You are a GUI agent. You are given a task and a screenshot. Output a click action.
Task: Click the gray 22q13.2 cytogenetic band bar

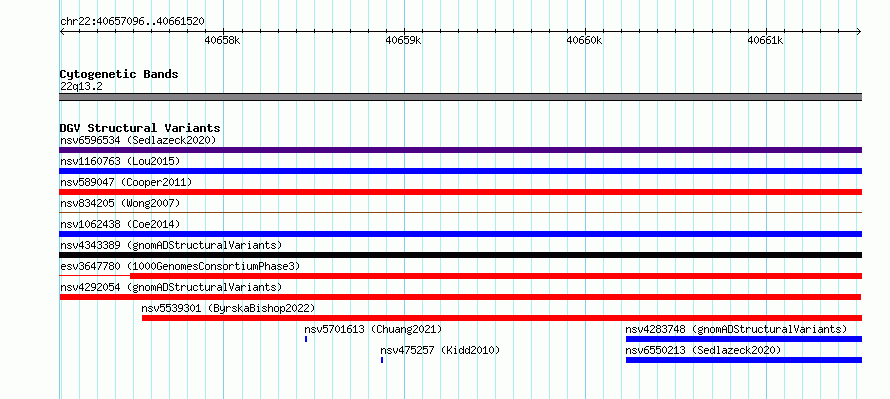pos(460,97)
